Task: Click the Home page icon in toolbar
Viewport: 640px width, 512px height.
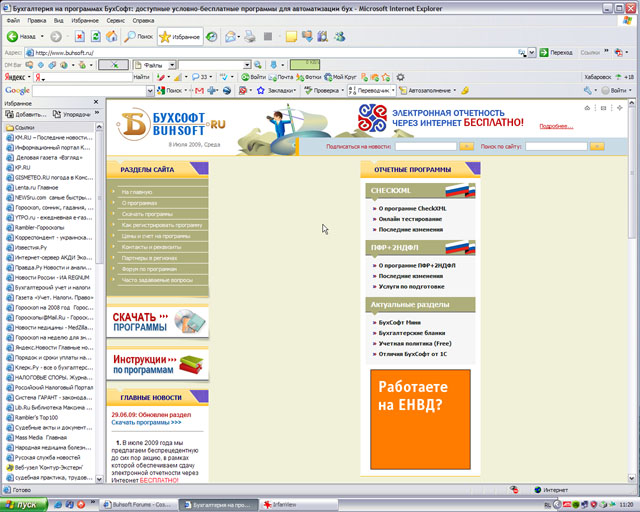Action: point(113,36)
